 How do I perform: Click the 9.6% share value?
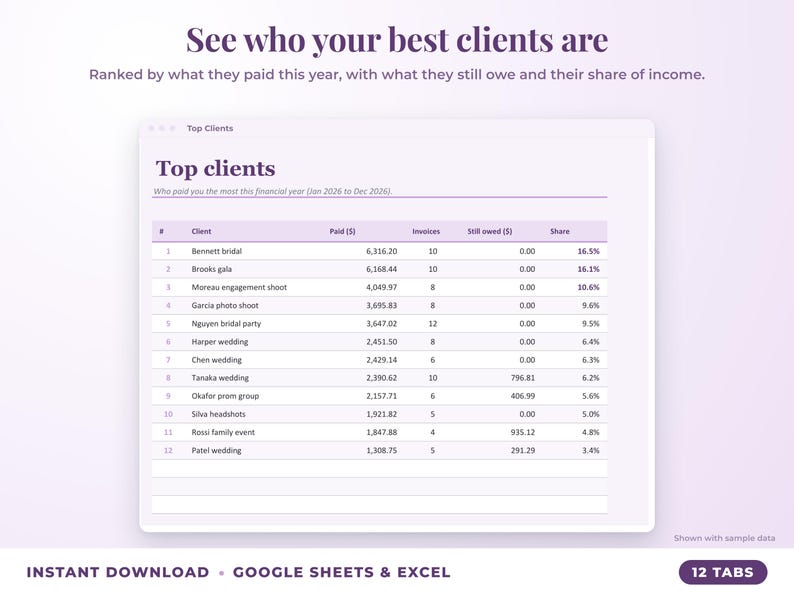coord(590,306)
